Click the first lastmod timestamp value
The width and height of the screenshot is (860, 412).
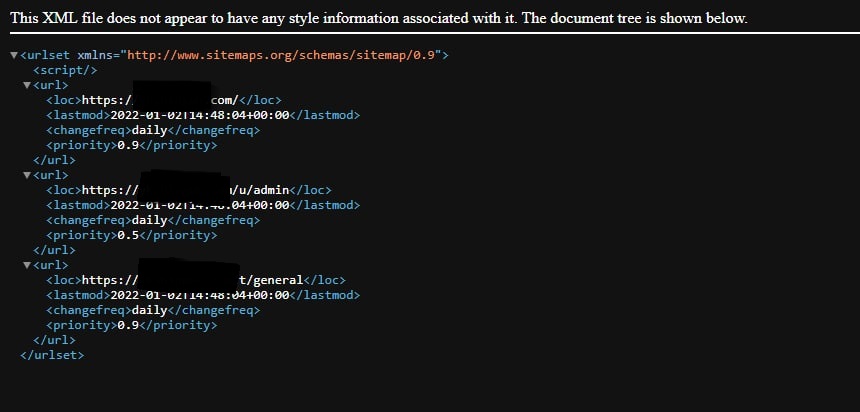point(200,115)
